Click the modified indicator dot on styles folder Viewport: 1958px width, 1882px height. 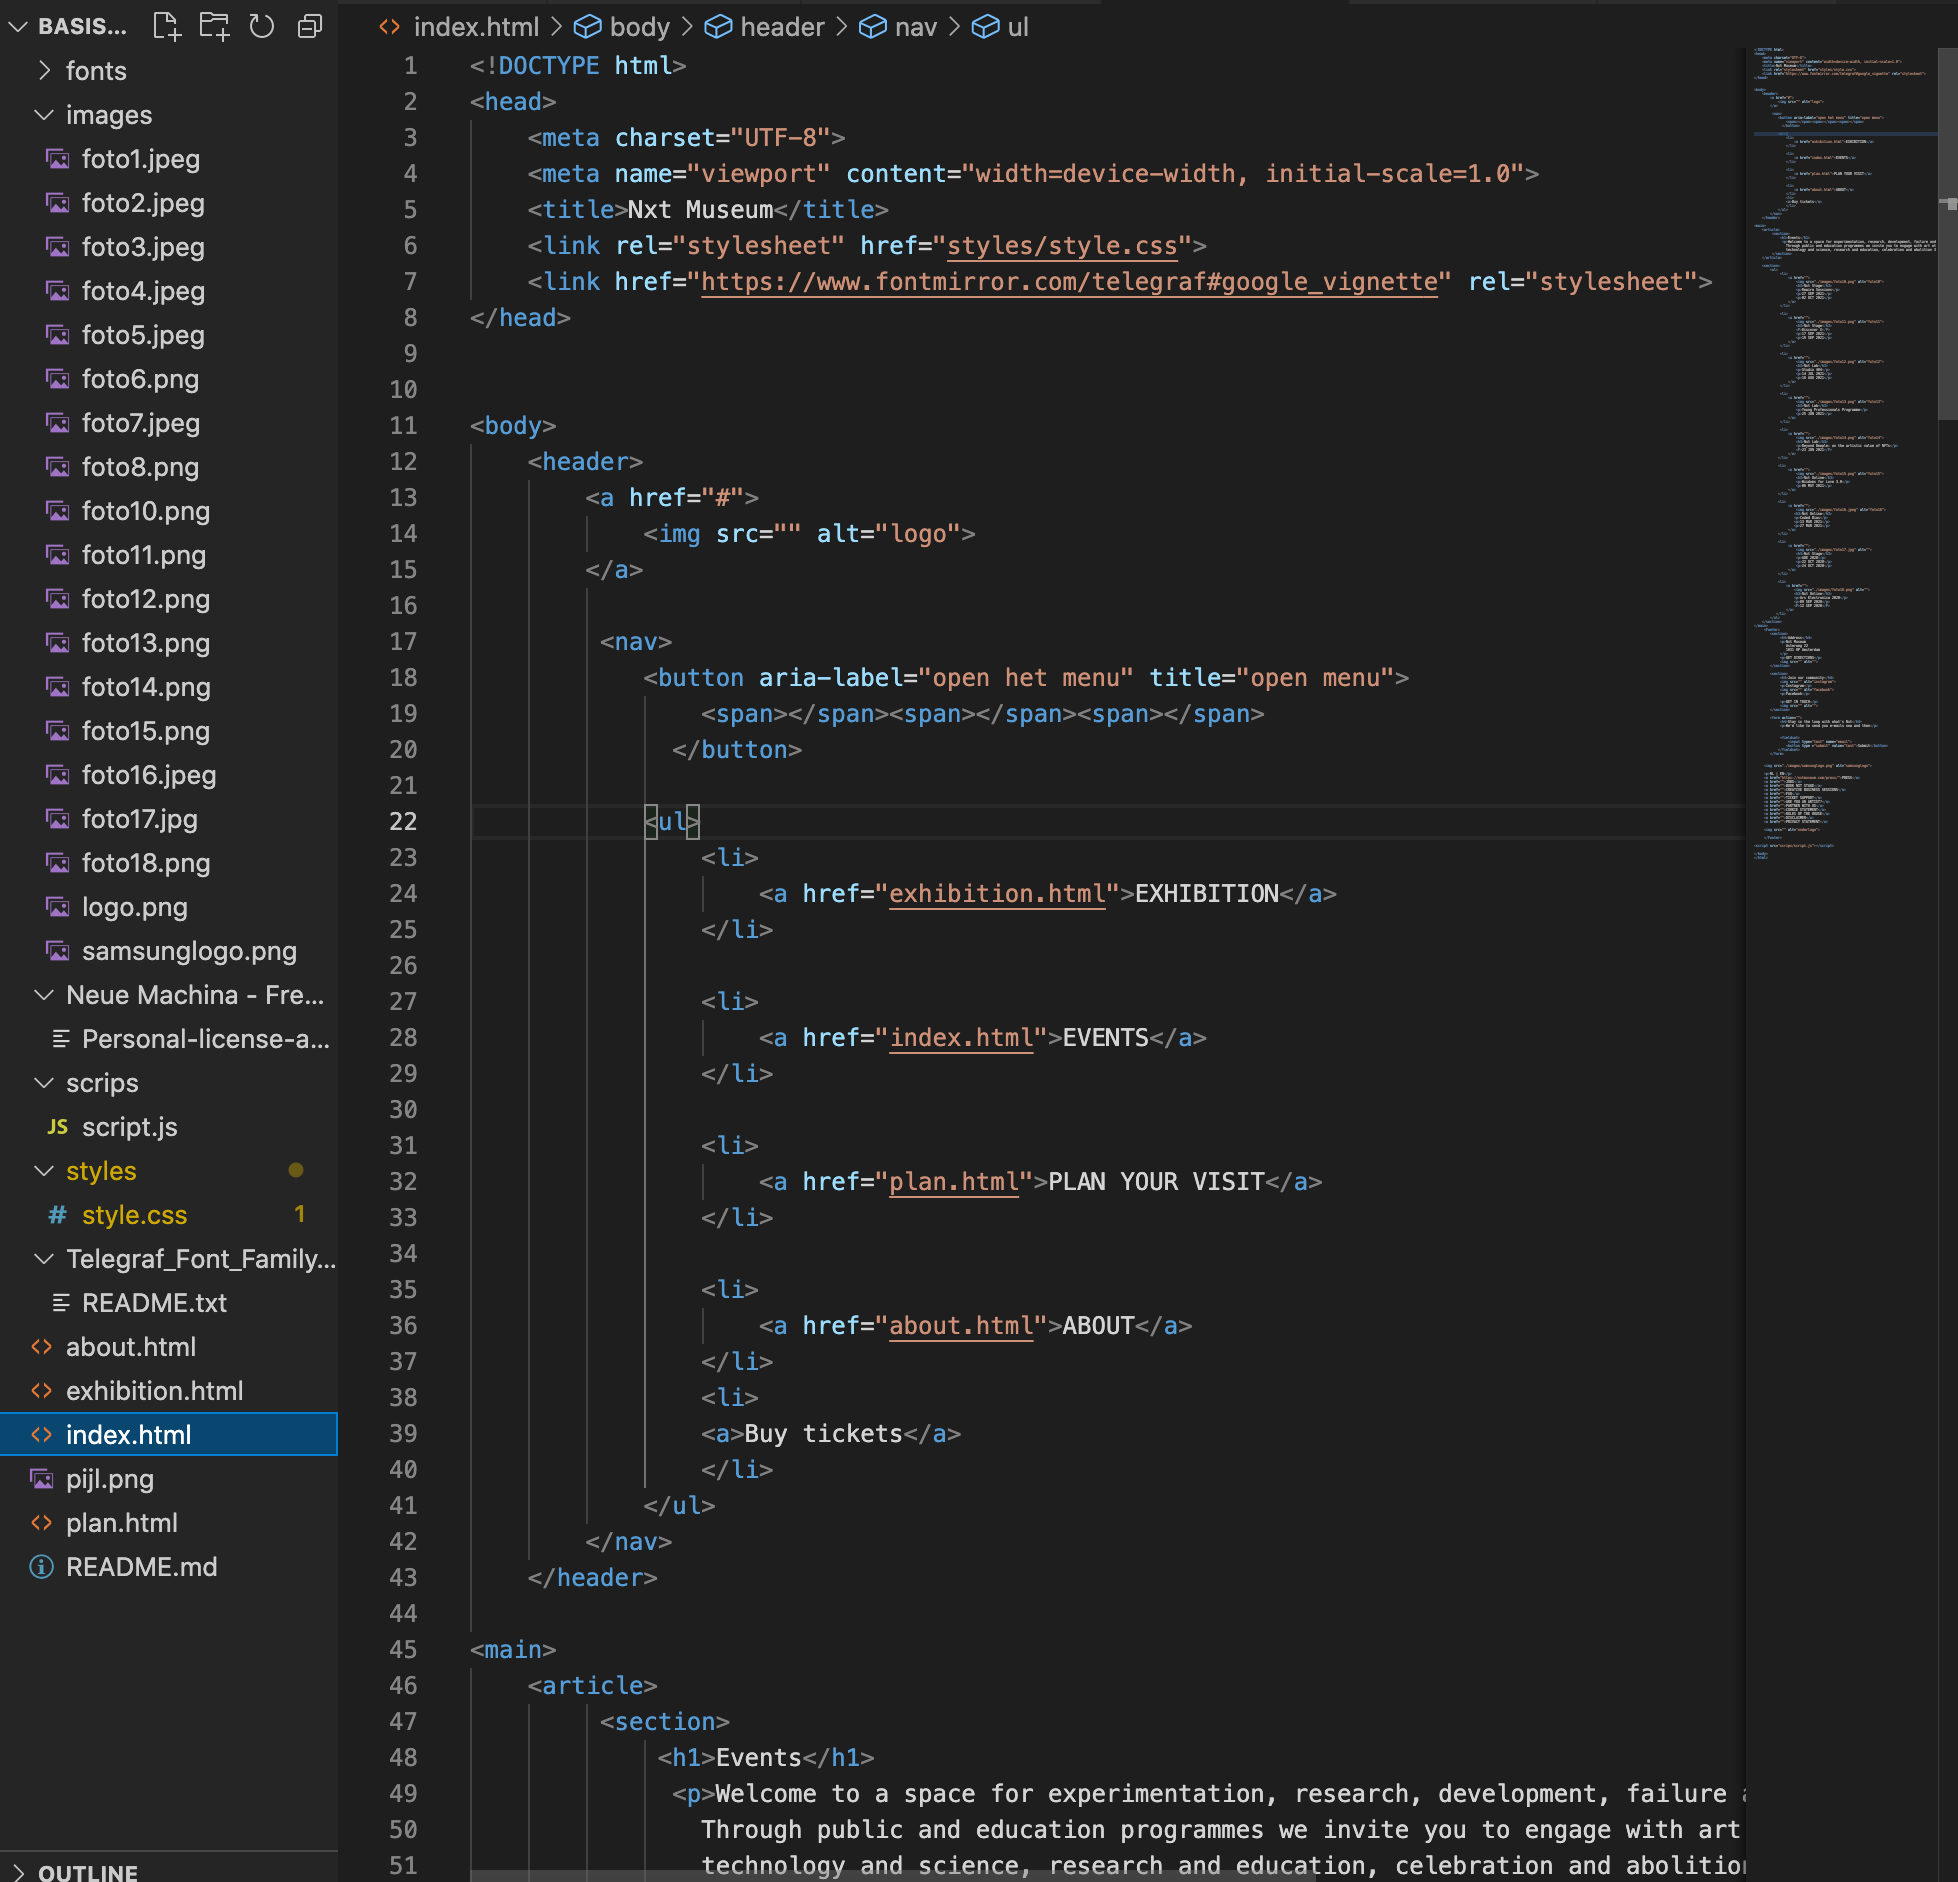295,1170
